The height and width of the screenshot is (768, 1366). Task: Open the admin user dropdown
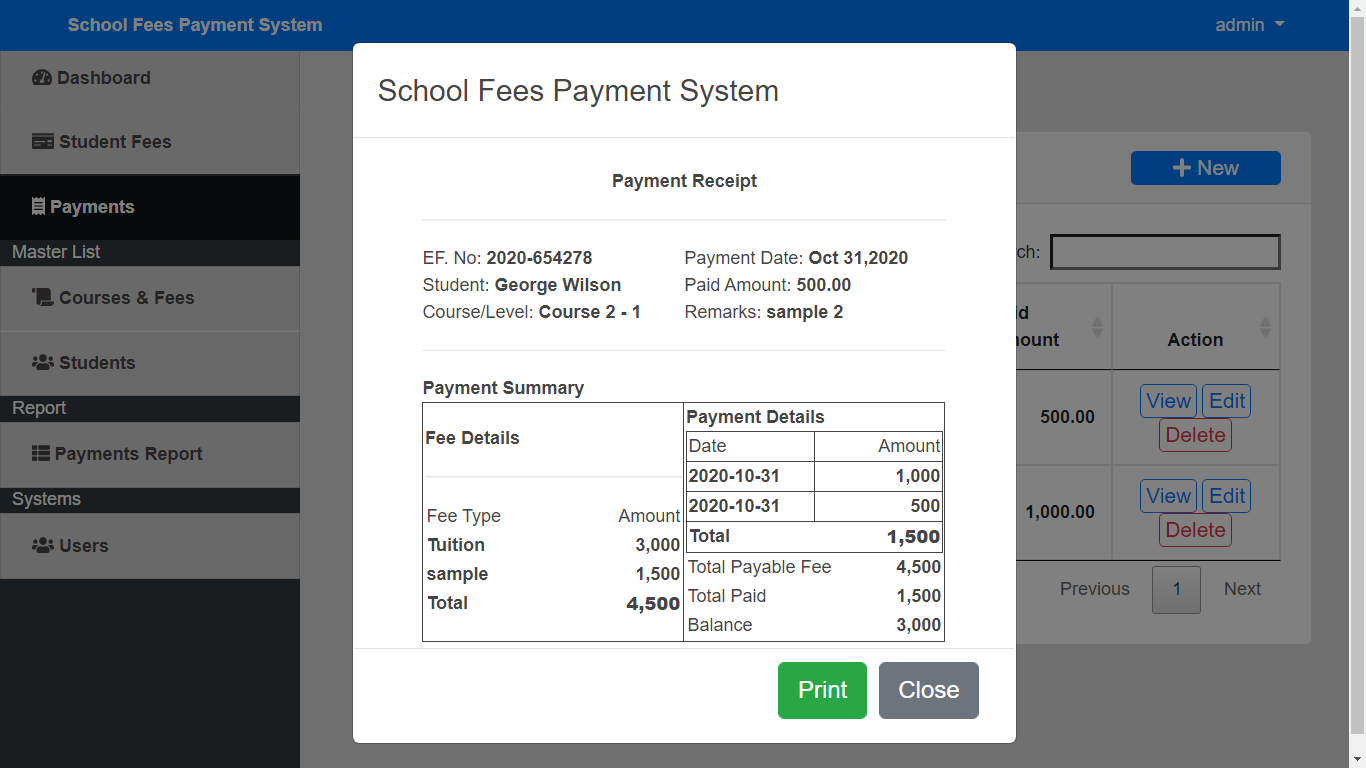[x=1249, y=25]
